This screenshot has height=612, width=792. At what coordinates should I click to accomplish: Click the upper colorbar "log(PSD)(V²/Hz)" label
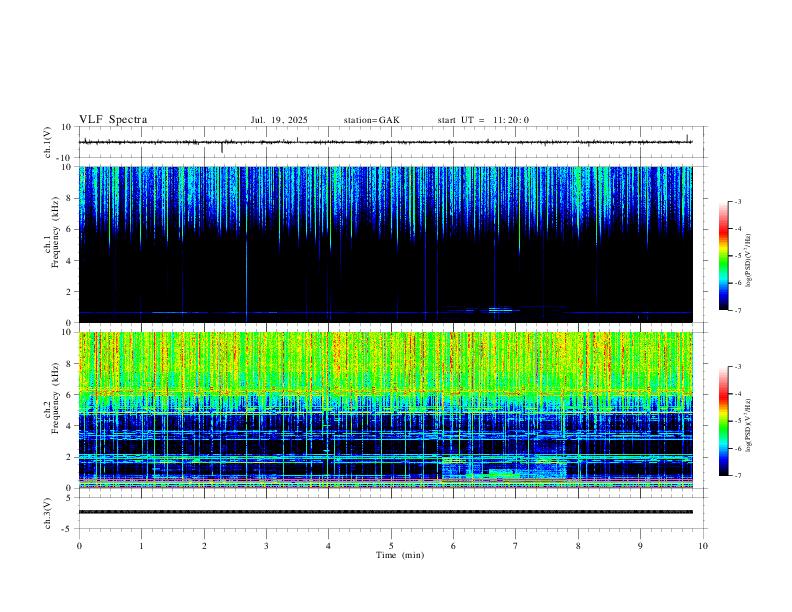click(x=749, y=261)
